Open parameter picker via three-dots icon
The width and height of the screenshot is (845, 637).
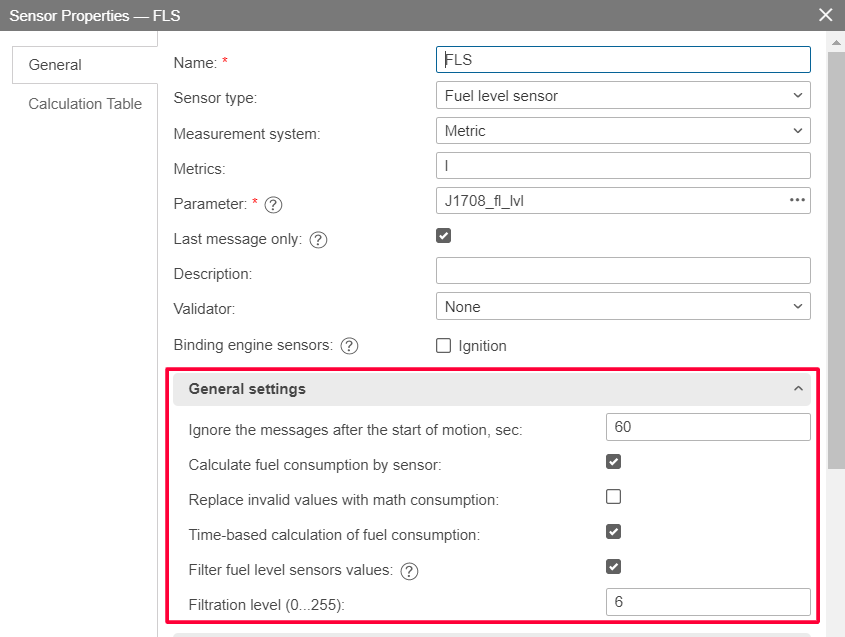tap(797, 200)
